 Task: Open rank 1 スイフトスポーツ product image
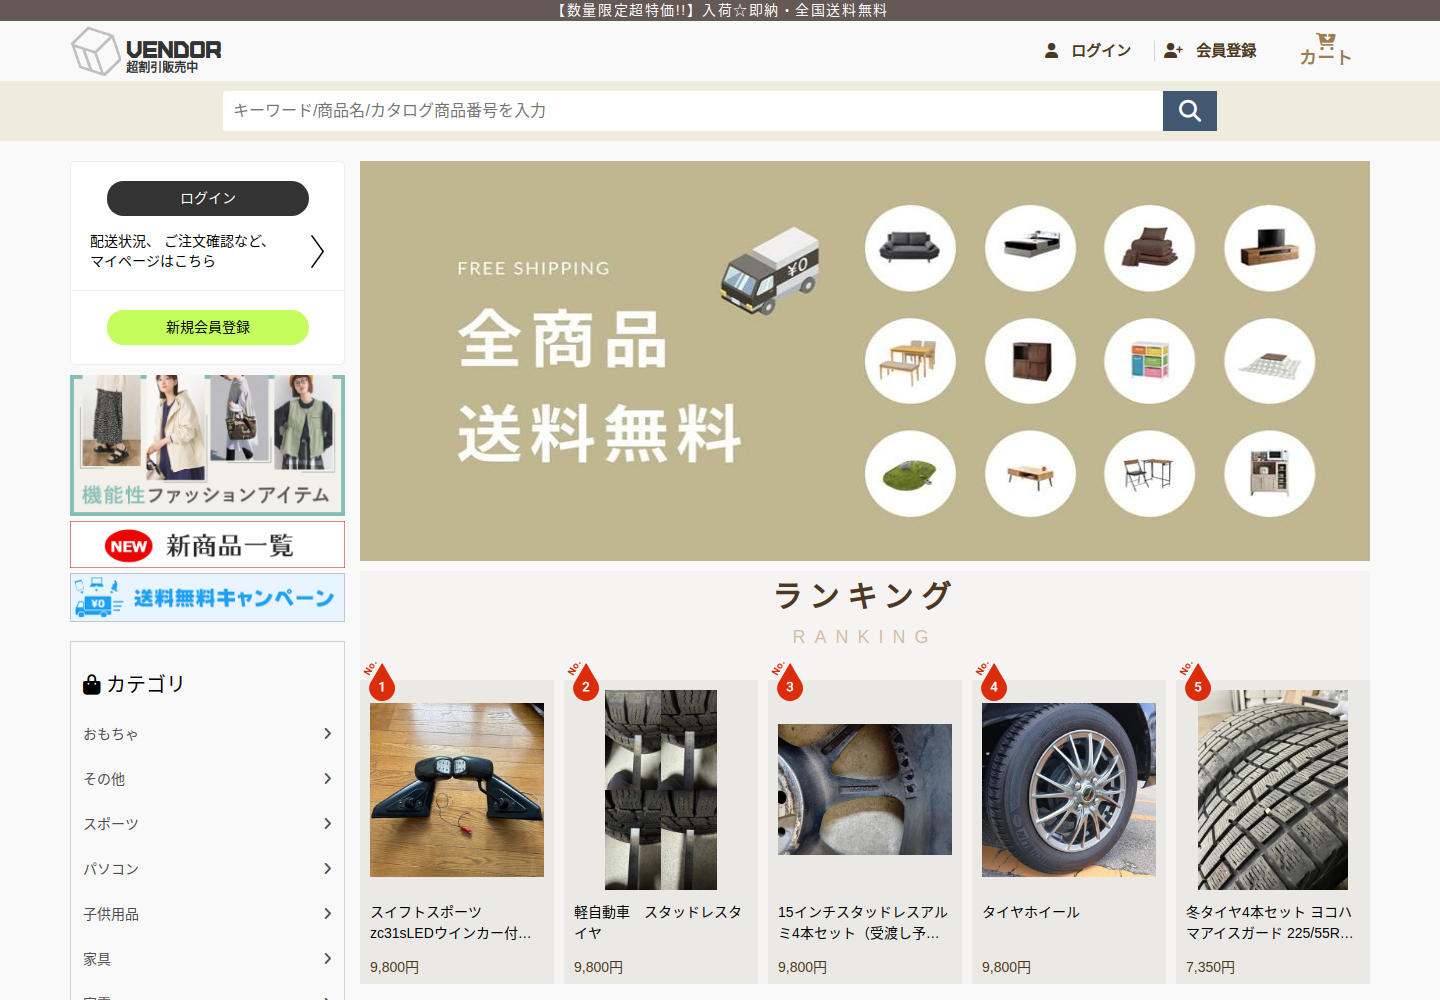tap(457, 790)
